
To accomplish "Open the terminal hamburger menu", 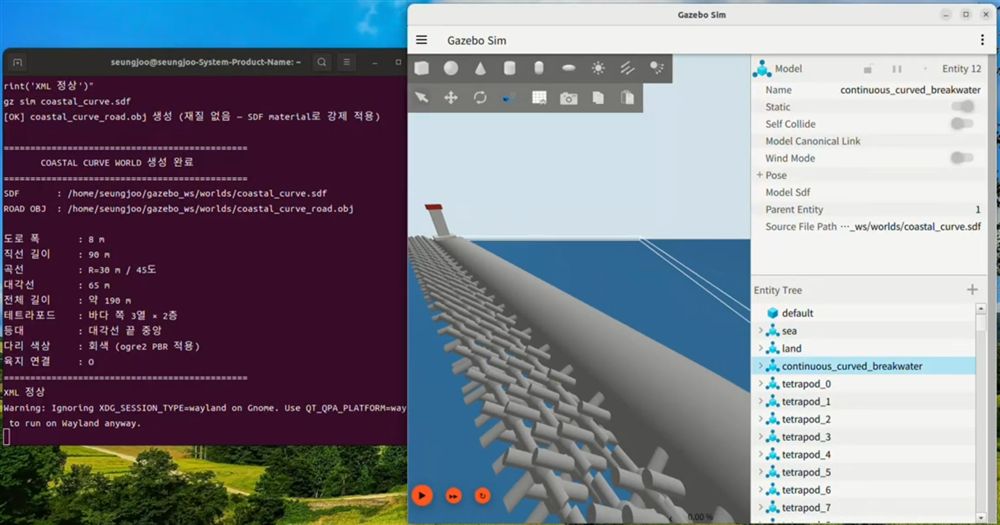I will pyautogui.click(x=346, y=62).
